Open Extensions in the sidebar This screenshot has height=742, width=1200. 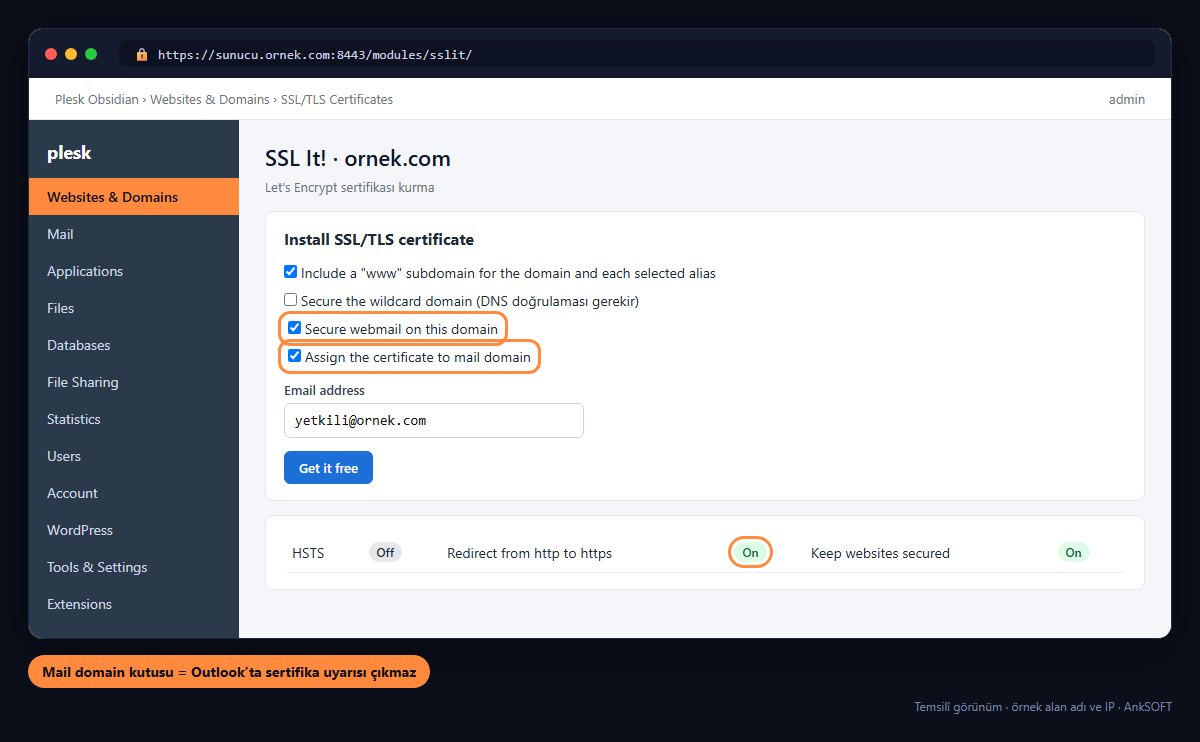pos(134,604)
